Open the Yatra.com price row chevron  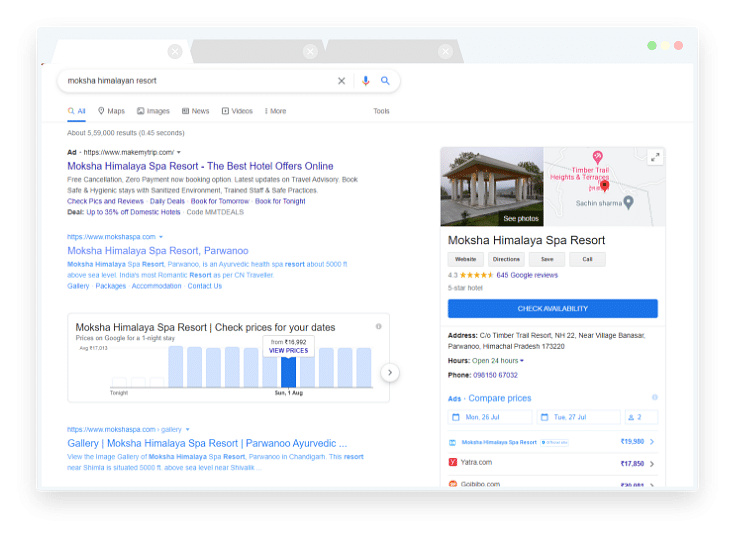pos(652,464)
